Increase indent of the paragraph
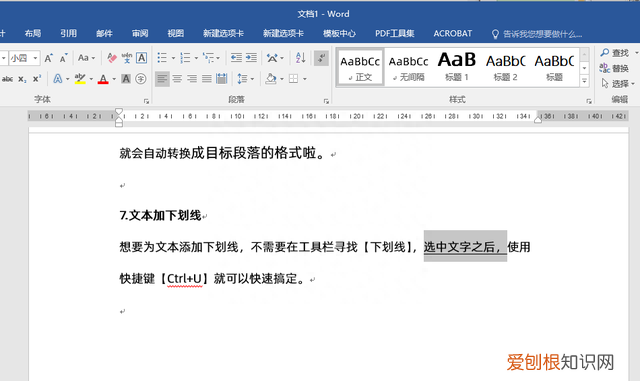640x381 pixels. (251, 58)
